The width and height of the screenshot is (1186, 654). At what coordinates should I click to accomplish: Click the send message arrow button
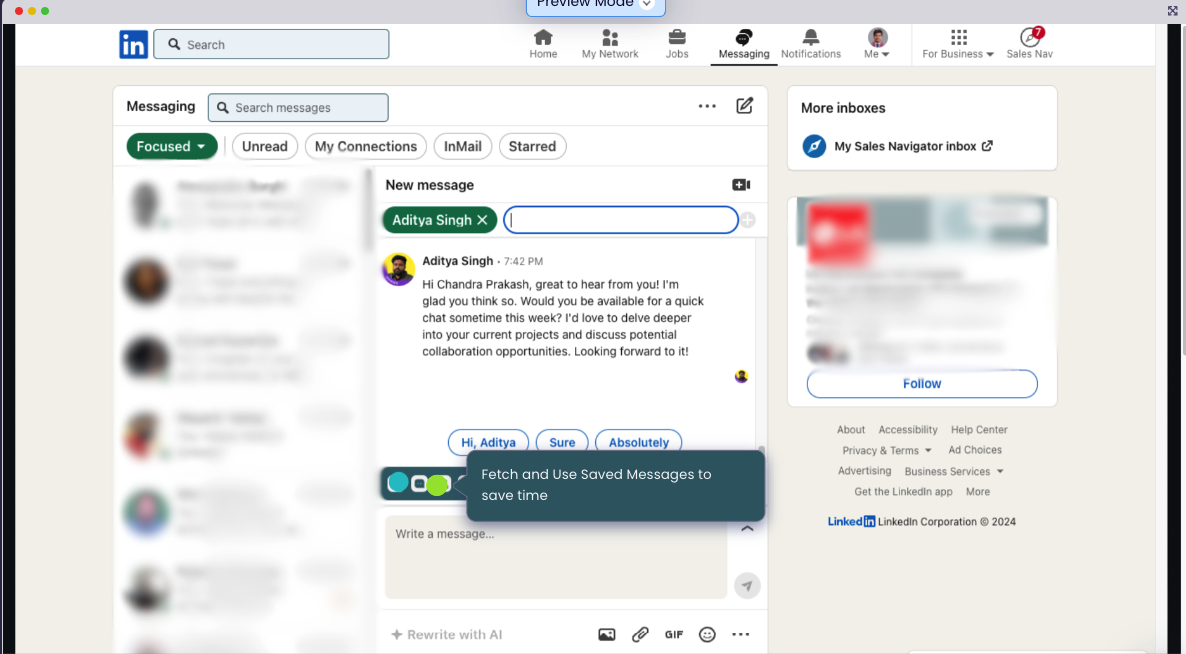click(x=747, y=586)
